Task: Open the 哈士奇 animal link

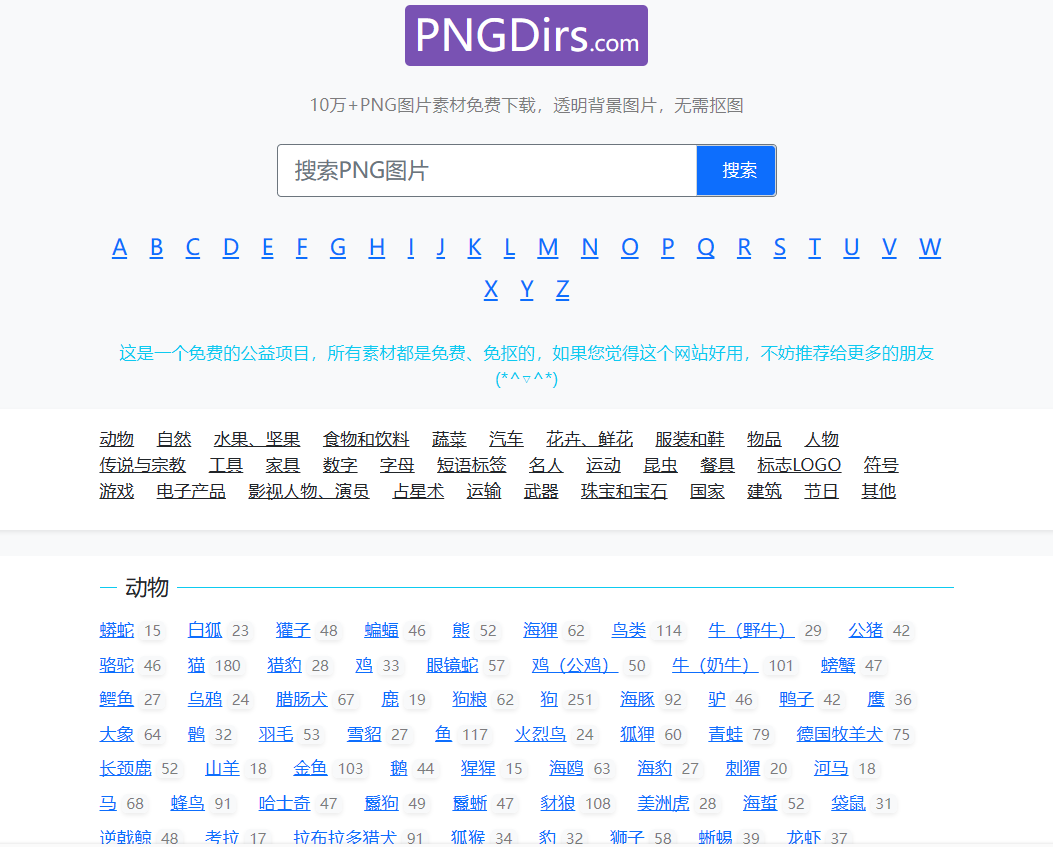Action: click(284, 803)
